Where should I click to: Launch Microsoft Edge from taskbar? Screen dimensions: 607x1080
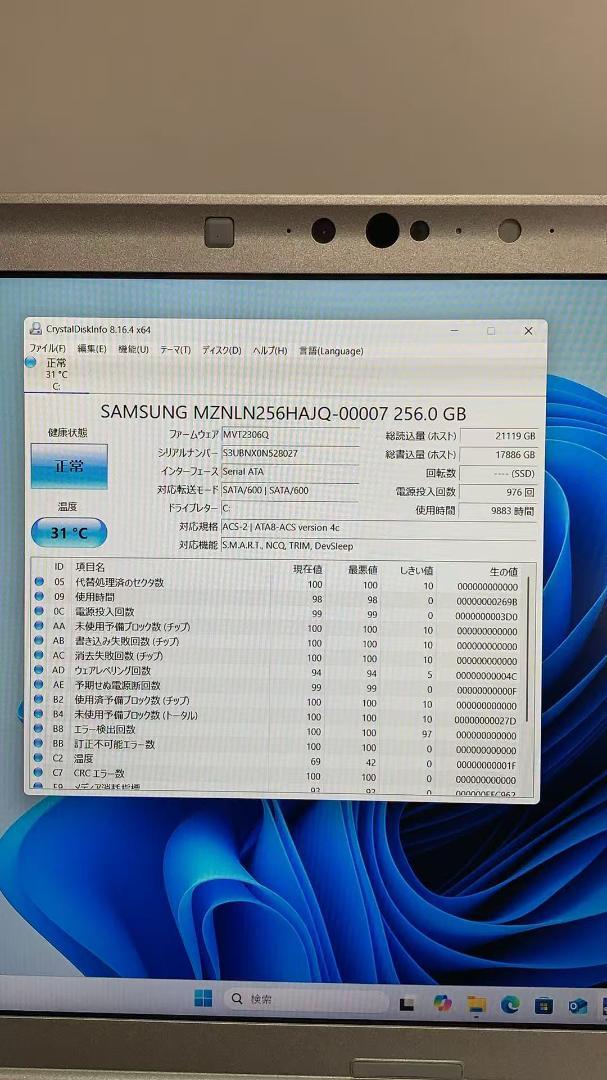click(x=510, y=1006)
